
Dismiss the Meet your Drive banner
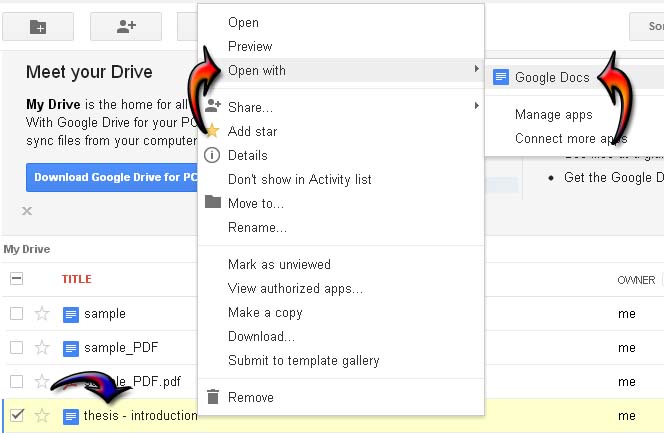[x=27, y=211]
